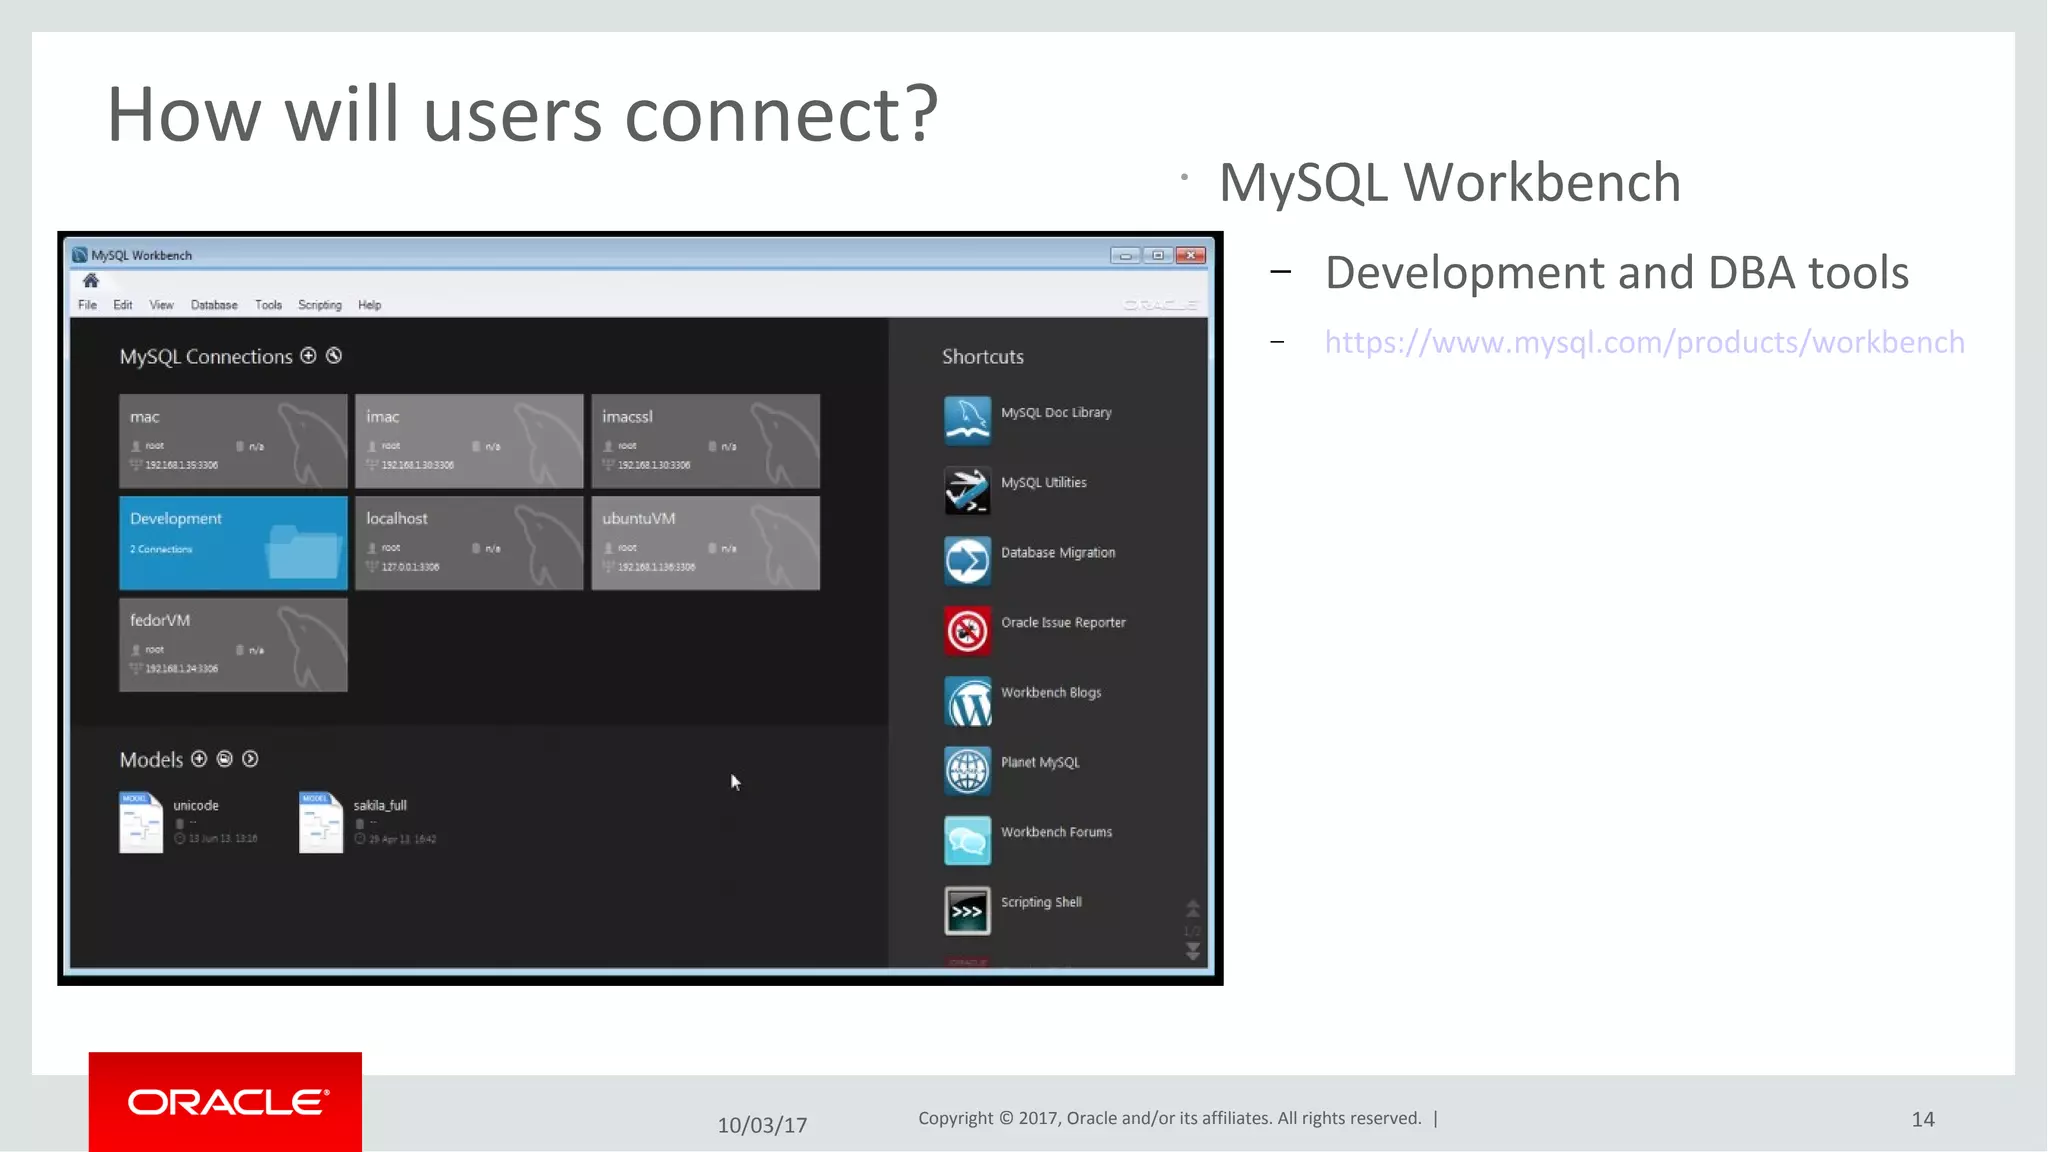Click the MySQL Connections heading
Viewport: 2048px width, 1152px height.
206,357
